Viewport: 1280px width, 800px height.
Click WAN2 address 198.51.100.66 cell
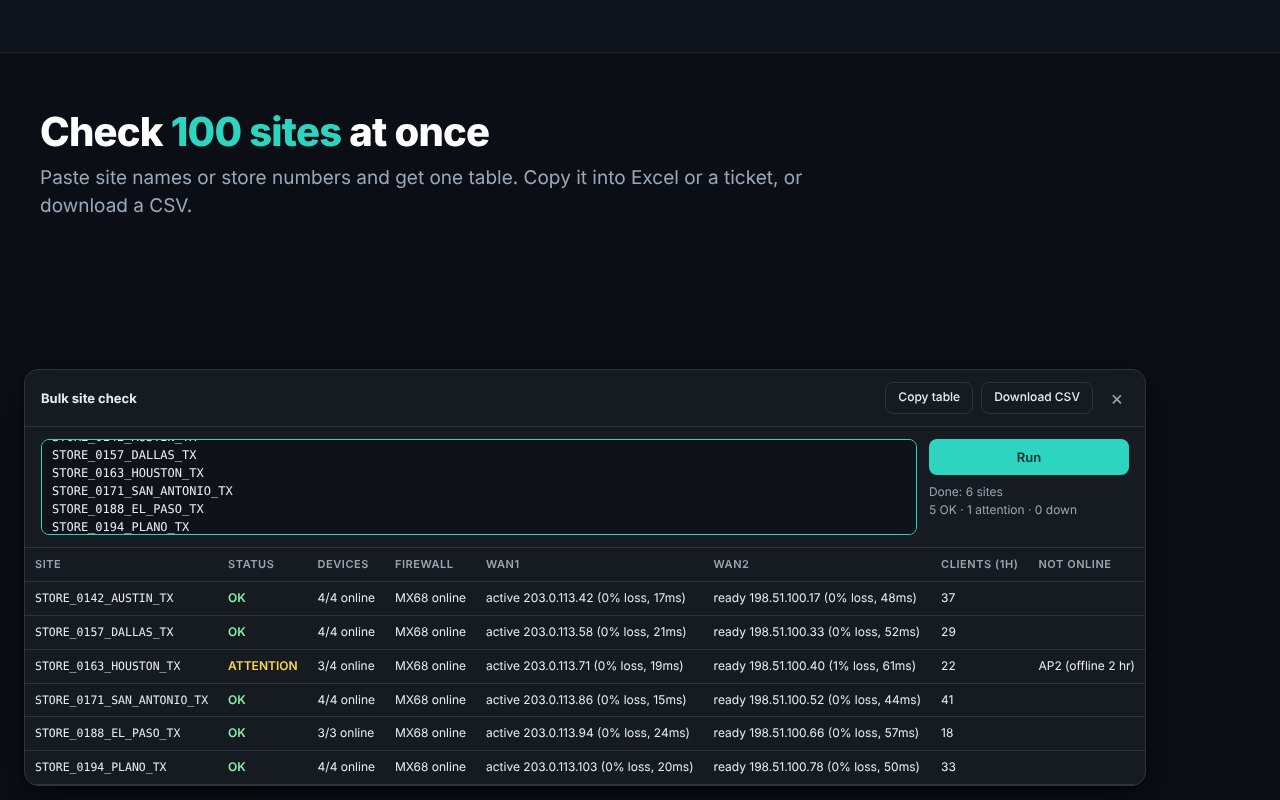[x=816, y=733]
